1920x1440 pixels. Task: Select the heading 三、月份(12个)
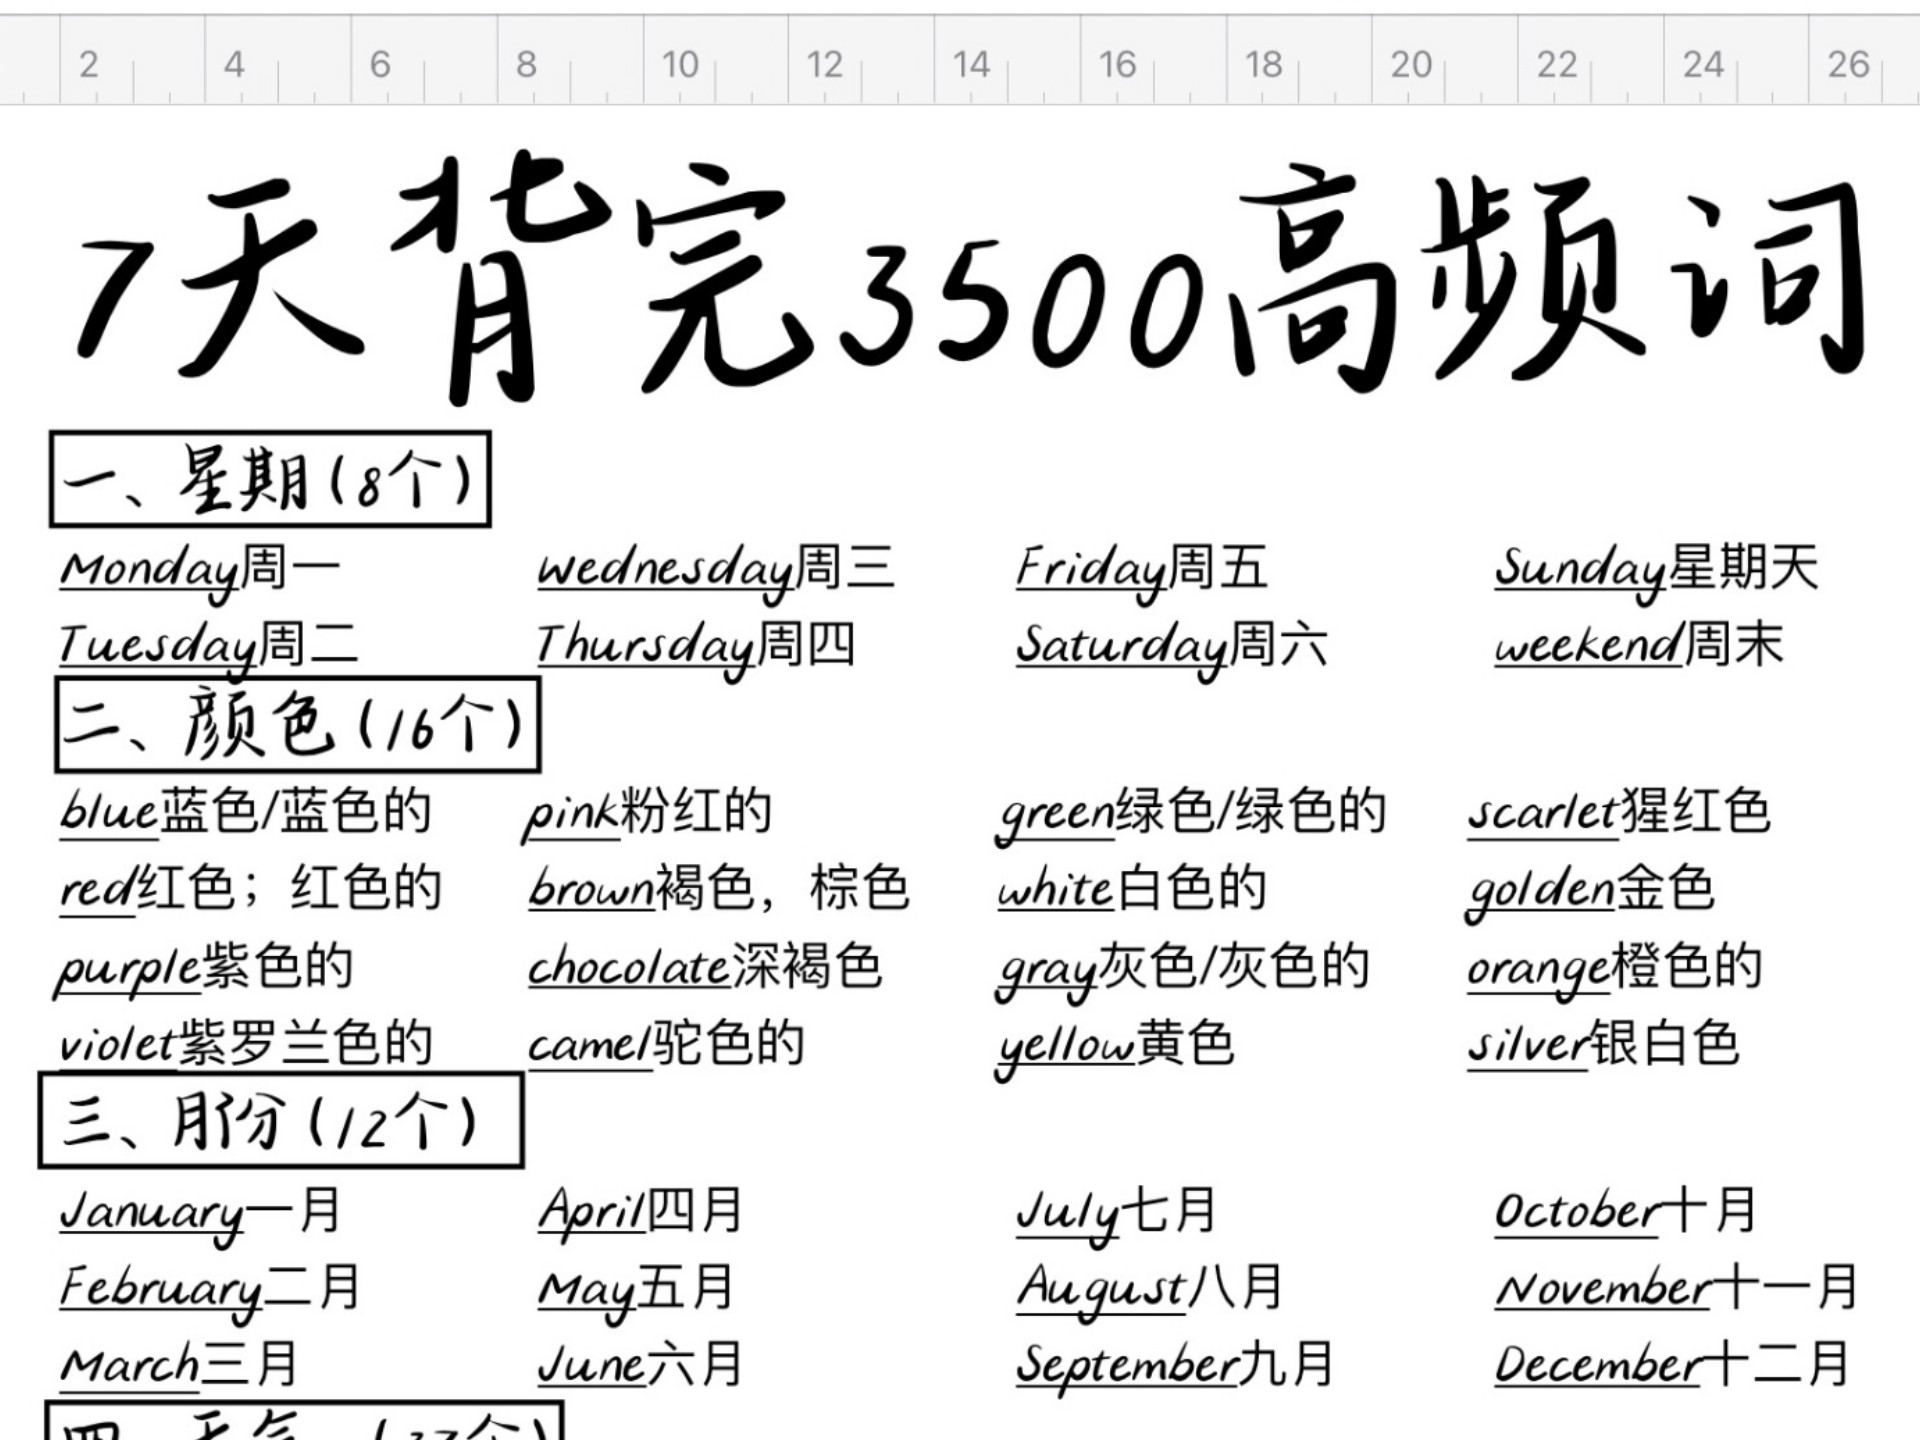281,1120
